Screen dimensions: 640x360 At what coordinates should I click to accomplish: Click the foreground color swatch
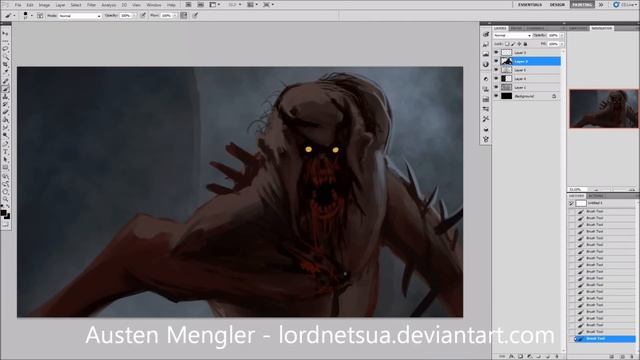[x=4, y=213]
